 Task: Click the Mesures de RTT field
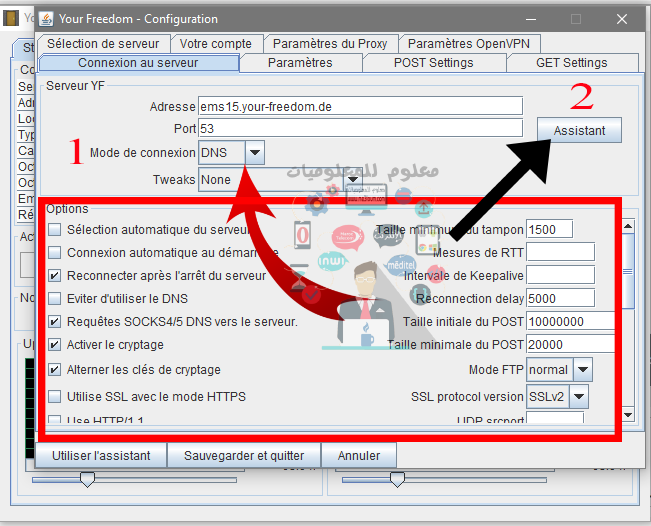[x=560, y=252]
